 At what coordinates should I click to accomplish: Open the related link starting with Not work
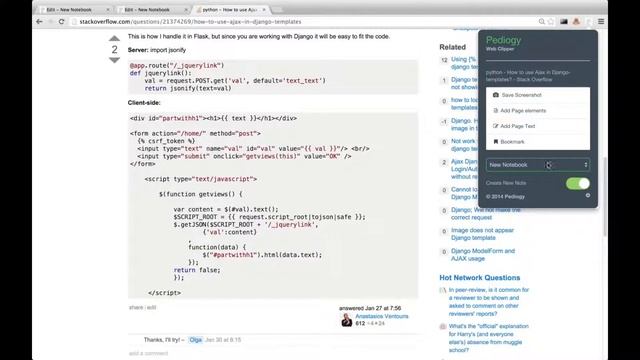pyautogui.click(x=464, y=145)
